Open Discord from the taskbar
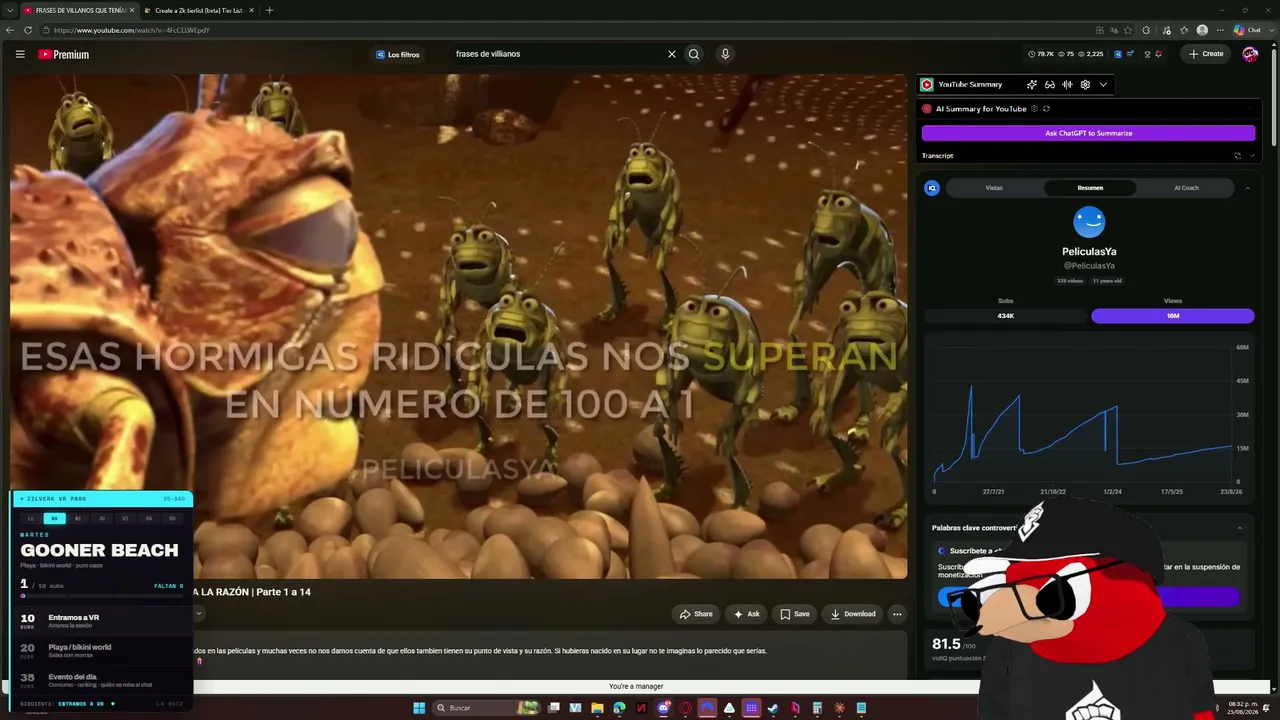The image size is (1280, 720). tap(663, 708)
